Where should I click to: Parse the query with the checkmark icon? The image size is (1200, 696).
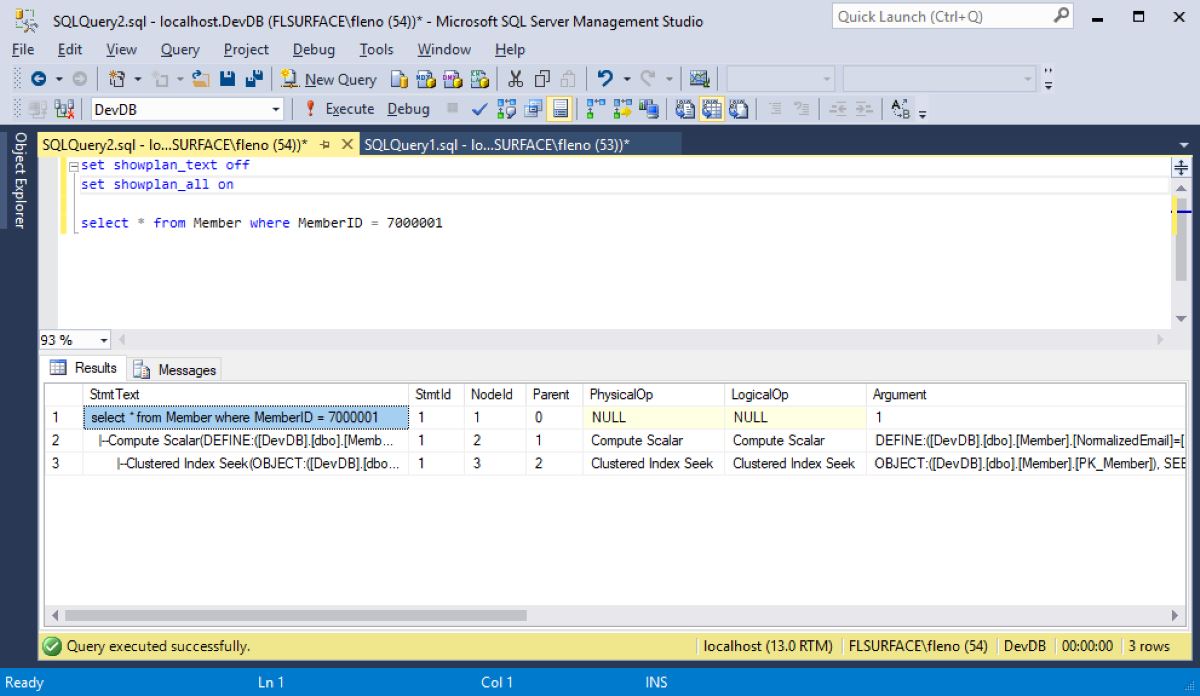tap(480, 109)
